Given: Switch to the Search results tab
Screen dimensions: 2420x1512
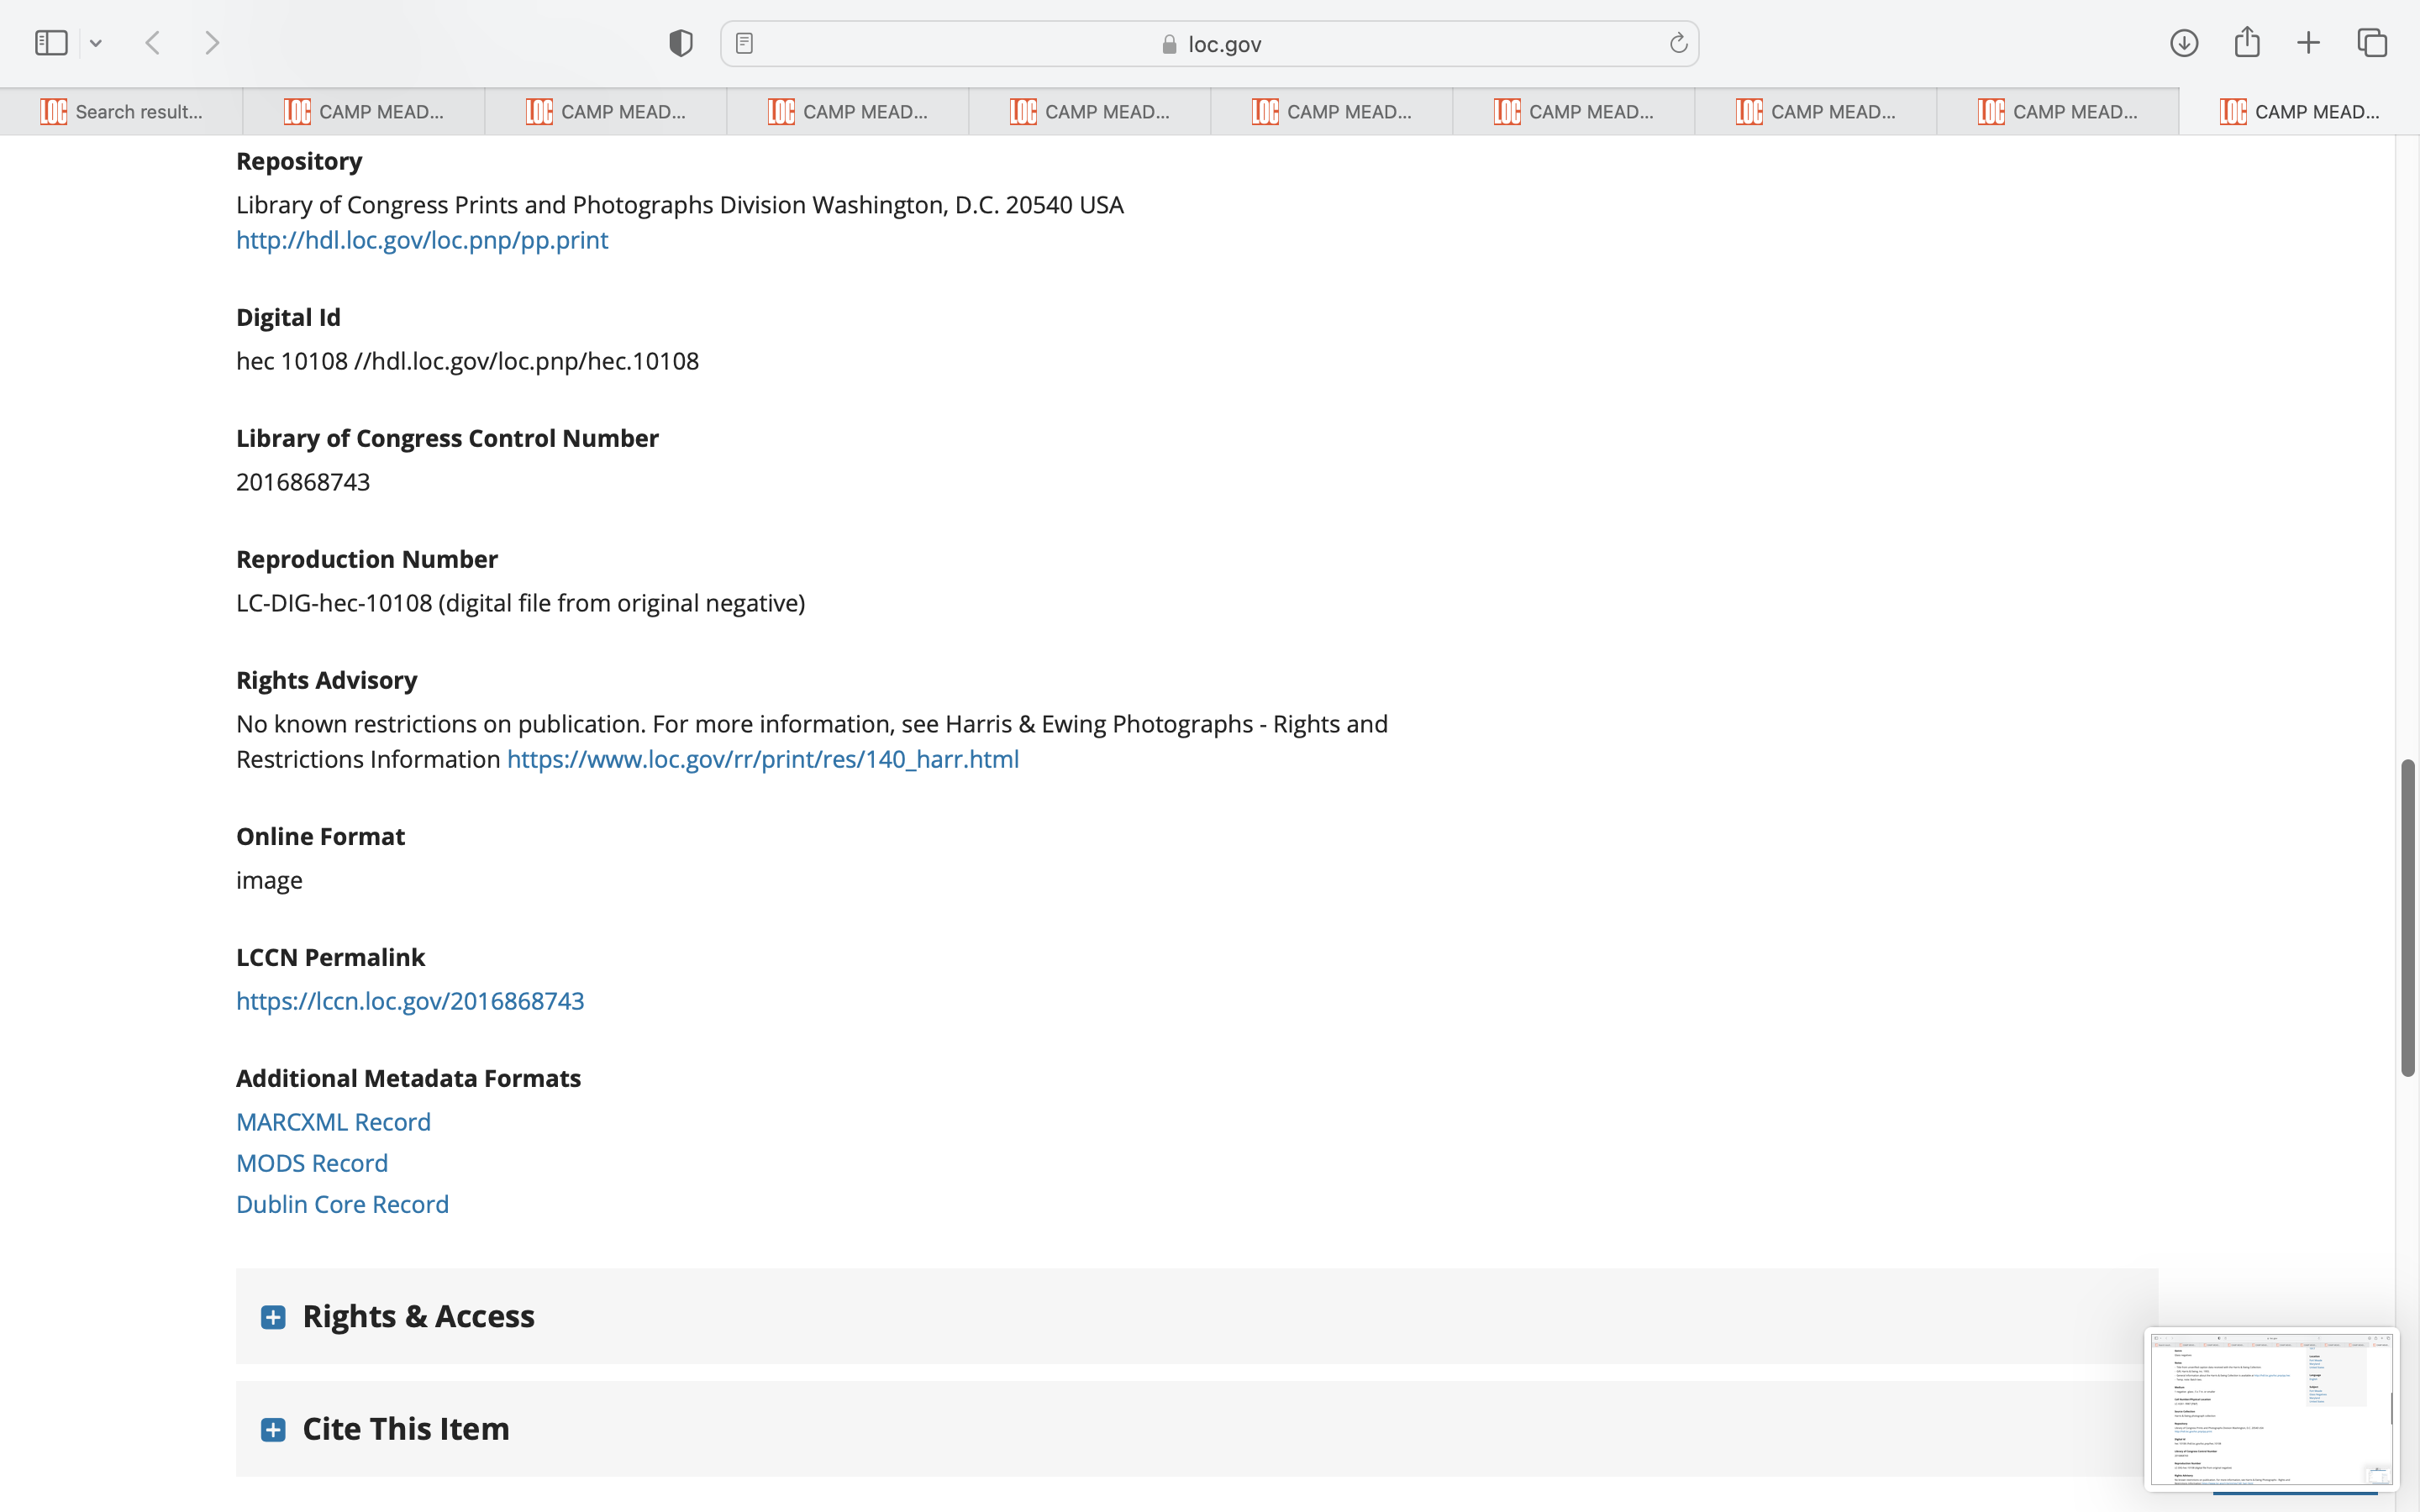Looking at the screenshot, I should tap(121, 112).
